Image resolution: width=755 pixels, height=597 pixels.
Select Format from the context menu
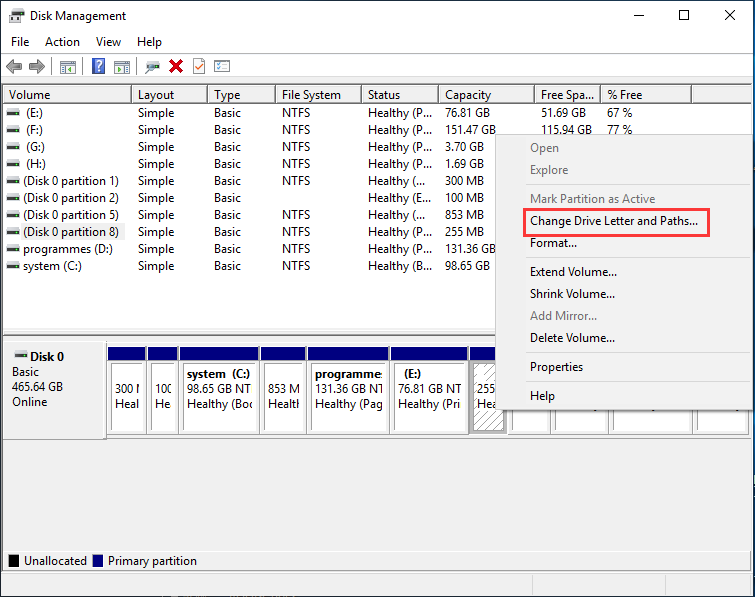click(x=553, y=243)
